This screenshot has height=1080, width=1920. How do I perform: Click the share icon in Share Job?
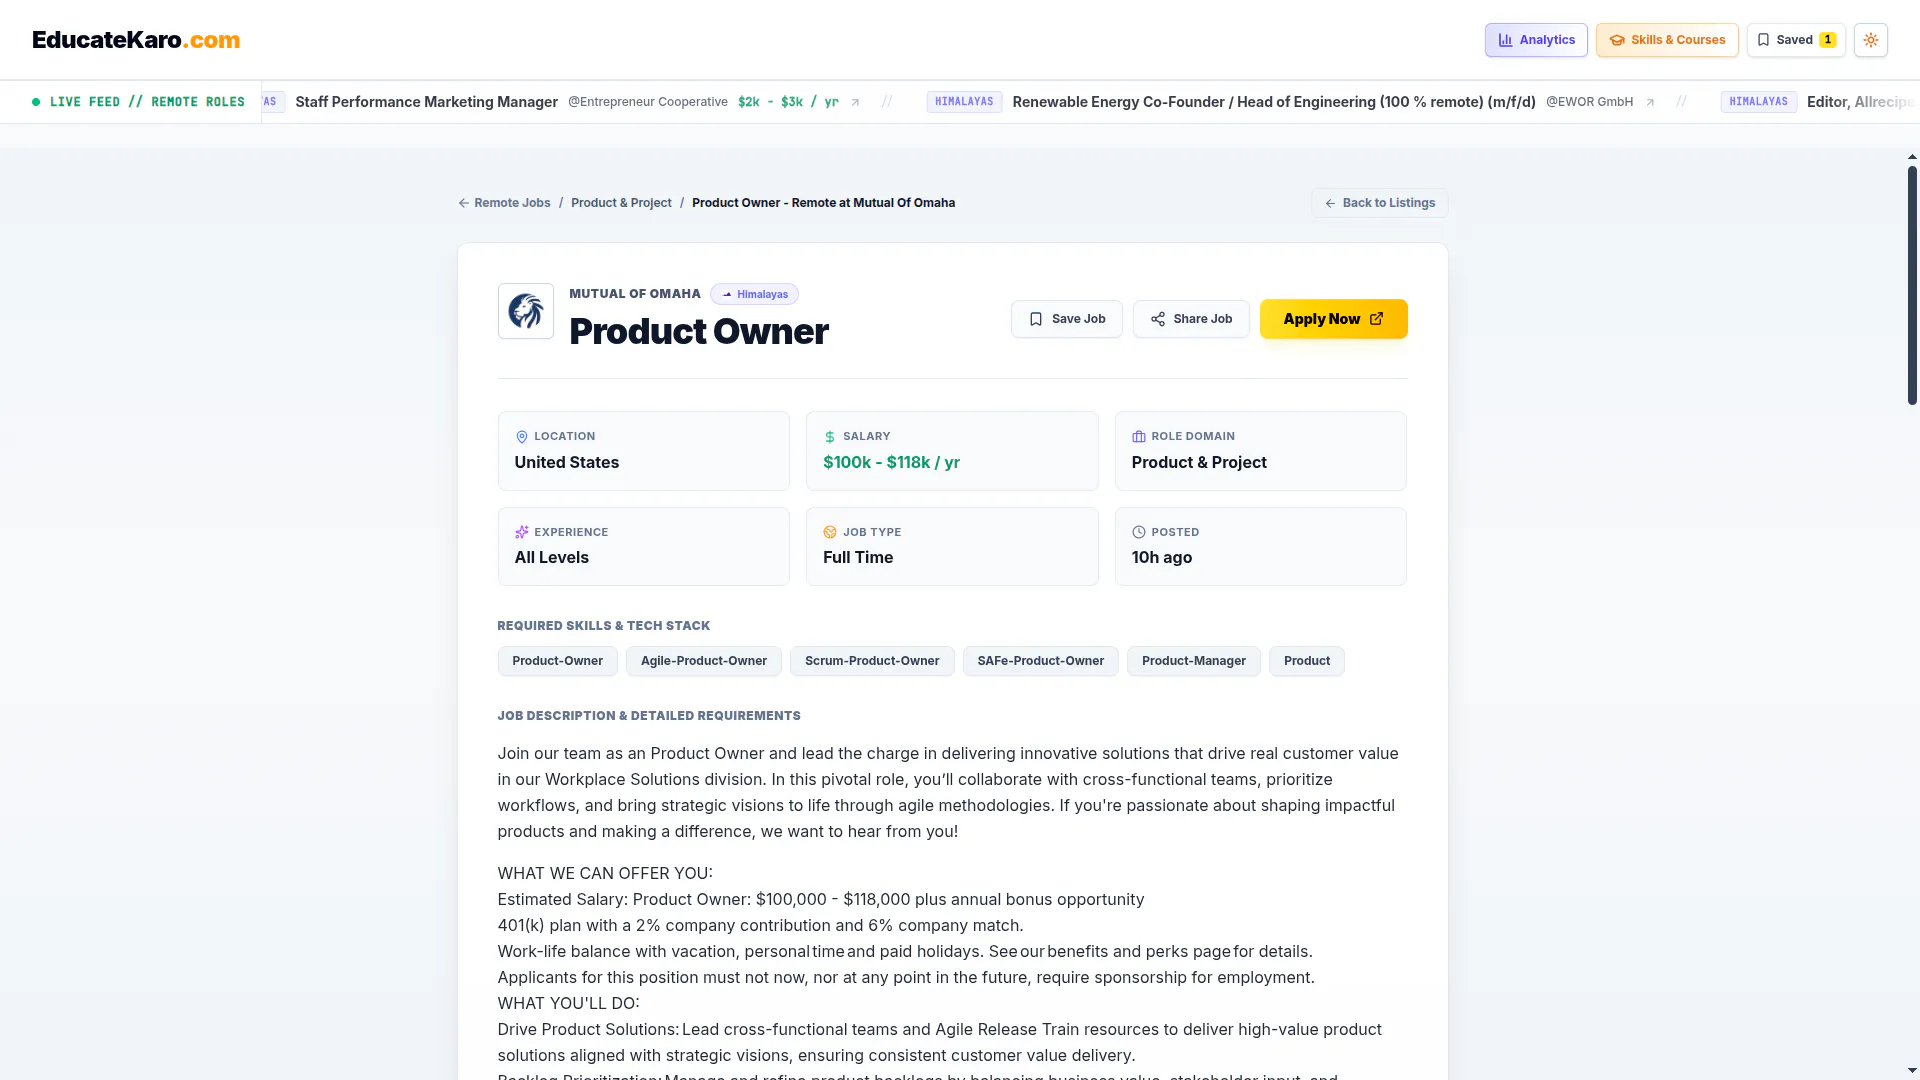click(x=1157, y=319)
